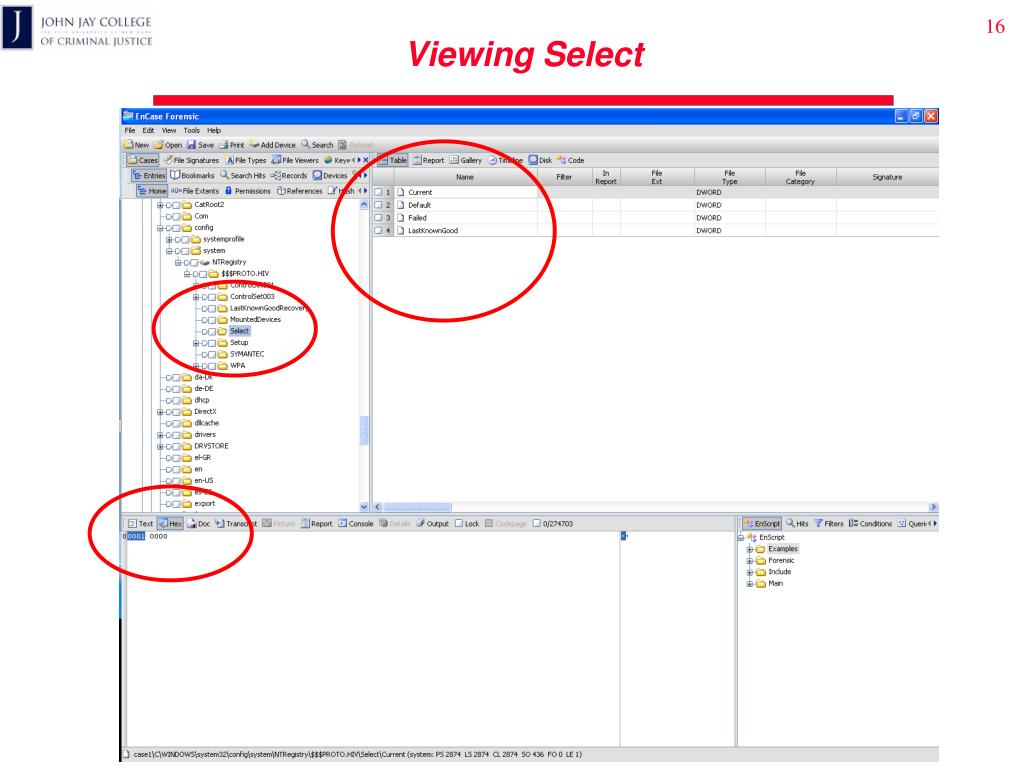Open the File Signatures view

click(x=191, y=160)
